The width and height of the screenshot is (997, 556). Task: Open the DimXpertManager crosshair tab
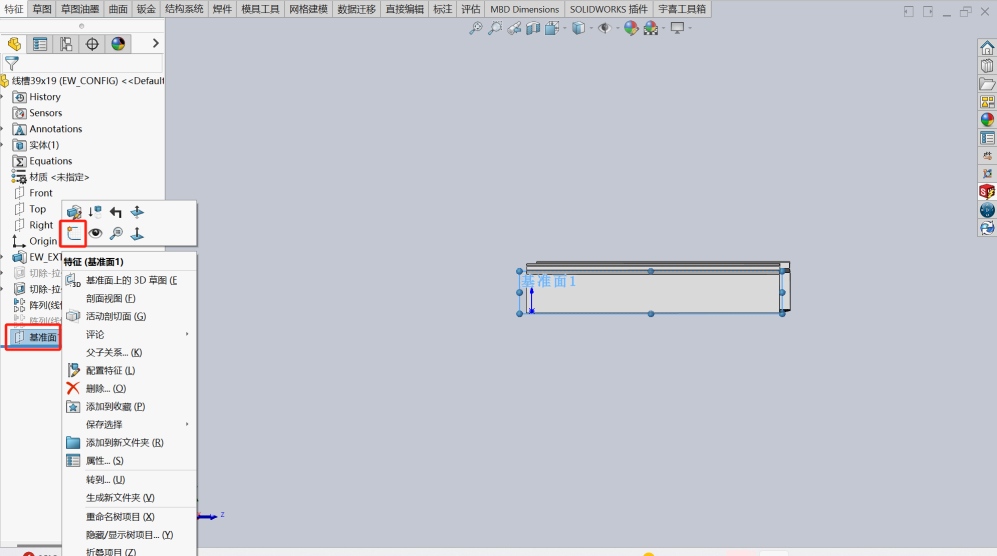[92, 44]
